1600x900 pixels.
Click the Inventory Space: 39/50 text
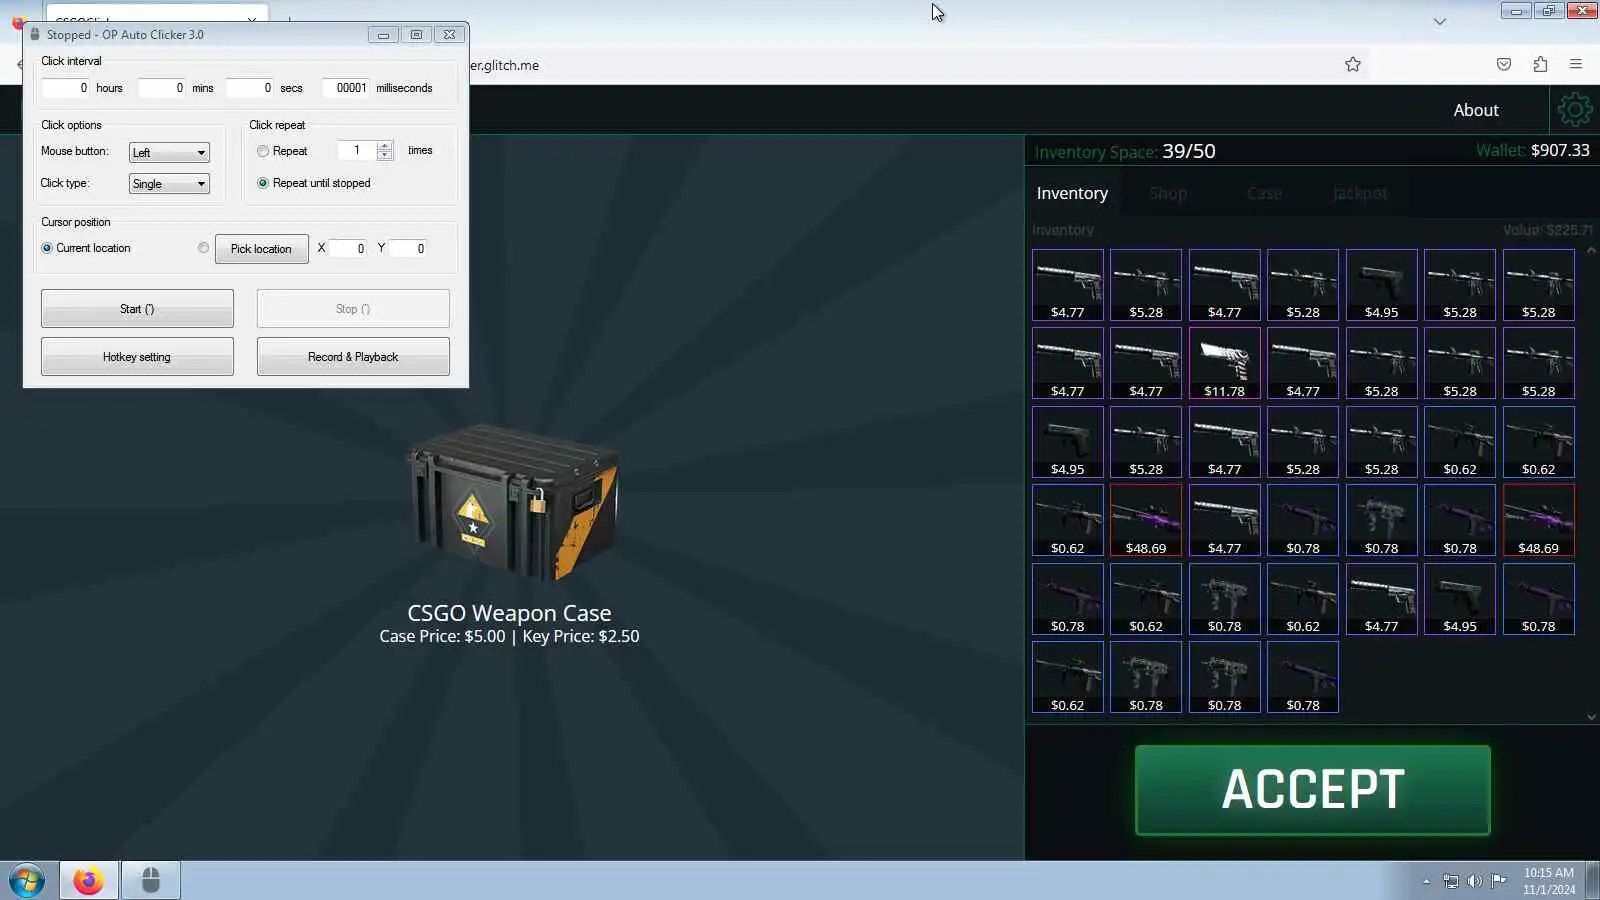(1125, 151)
